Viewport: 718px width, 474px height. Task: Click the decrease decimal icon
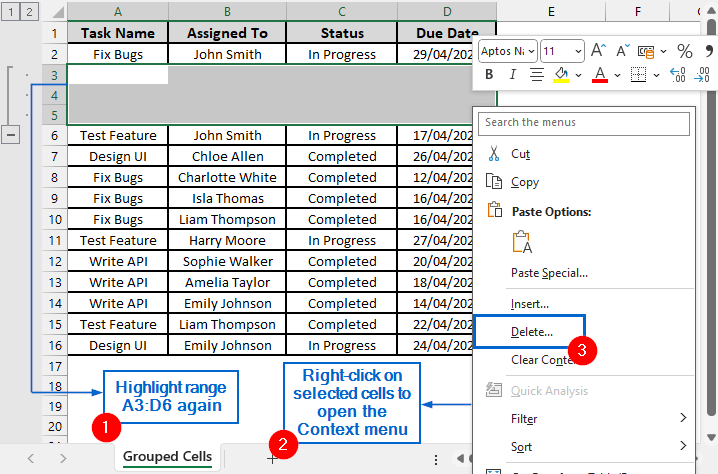[x=702, y=75]
